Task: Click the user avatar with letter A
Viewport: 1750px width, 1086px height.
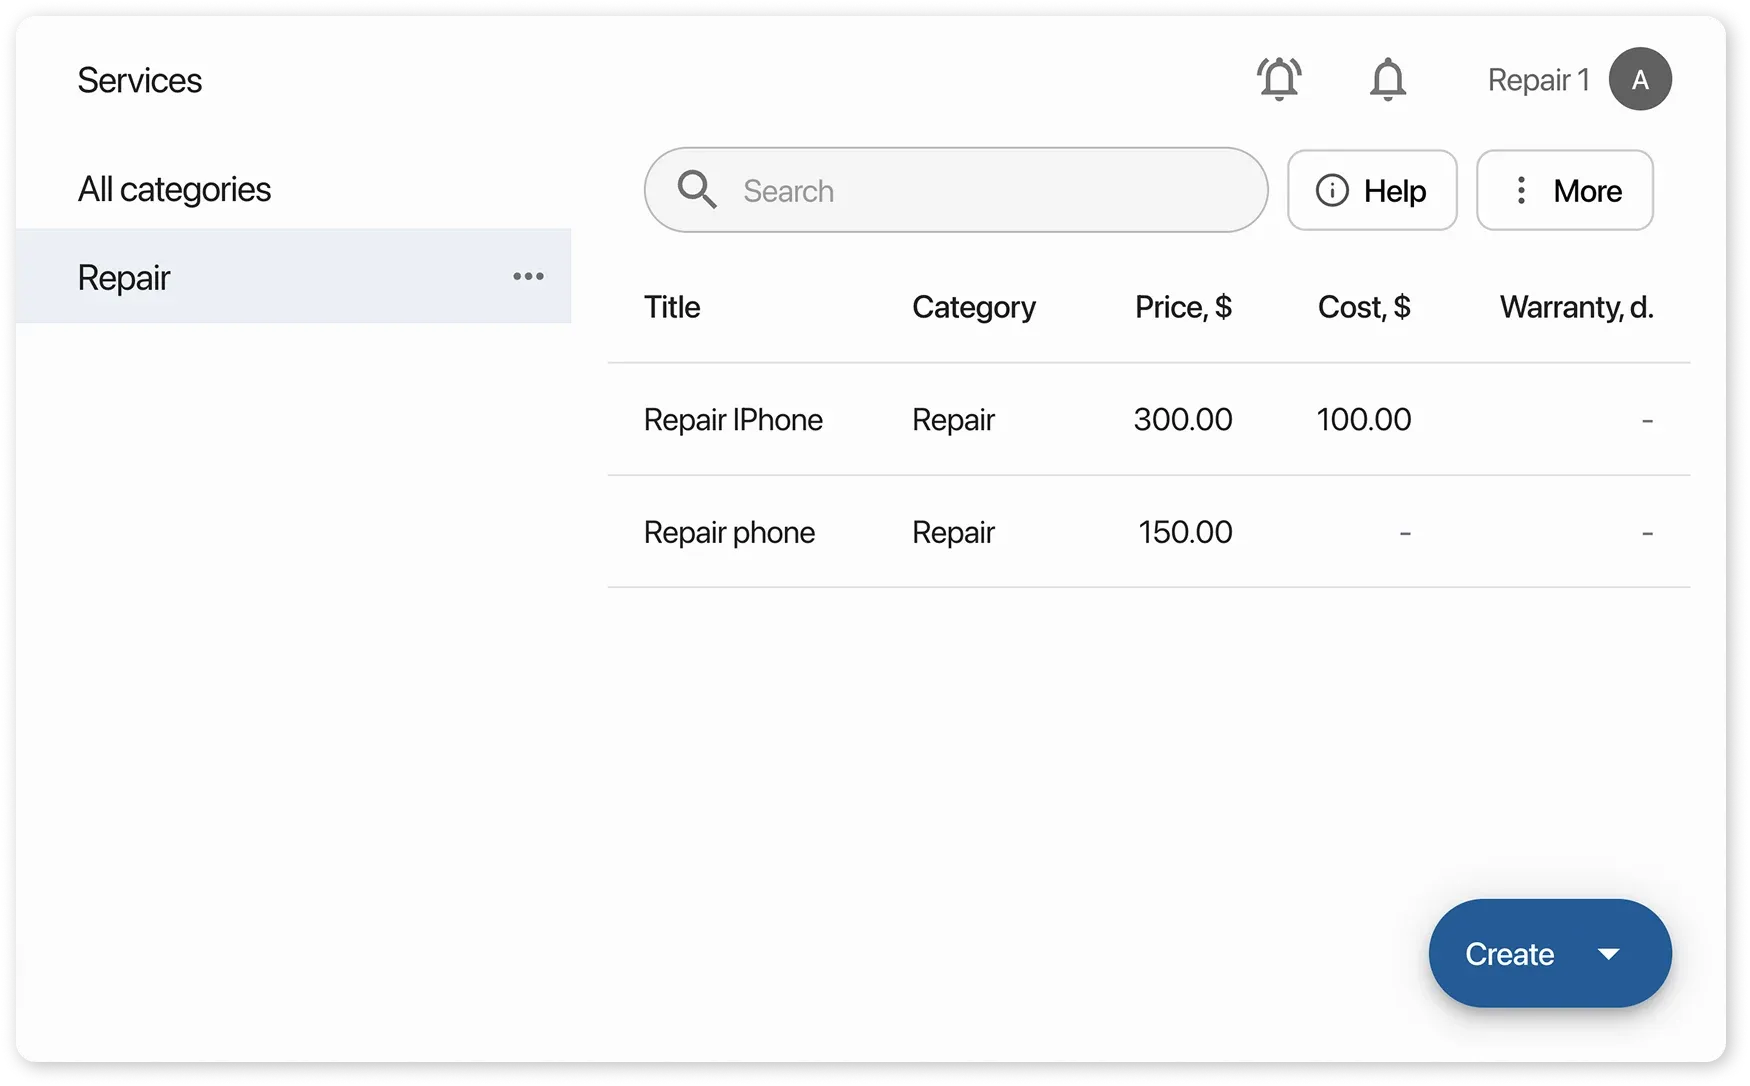Action: 1640,79
